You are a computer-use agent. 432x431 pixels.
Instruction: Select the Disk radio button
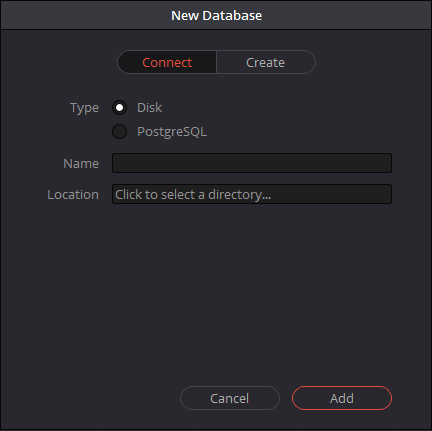(x=119, y=108)
